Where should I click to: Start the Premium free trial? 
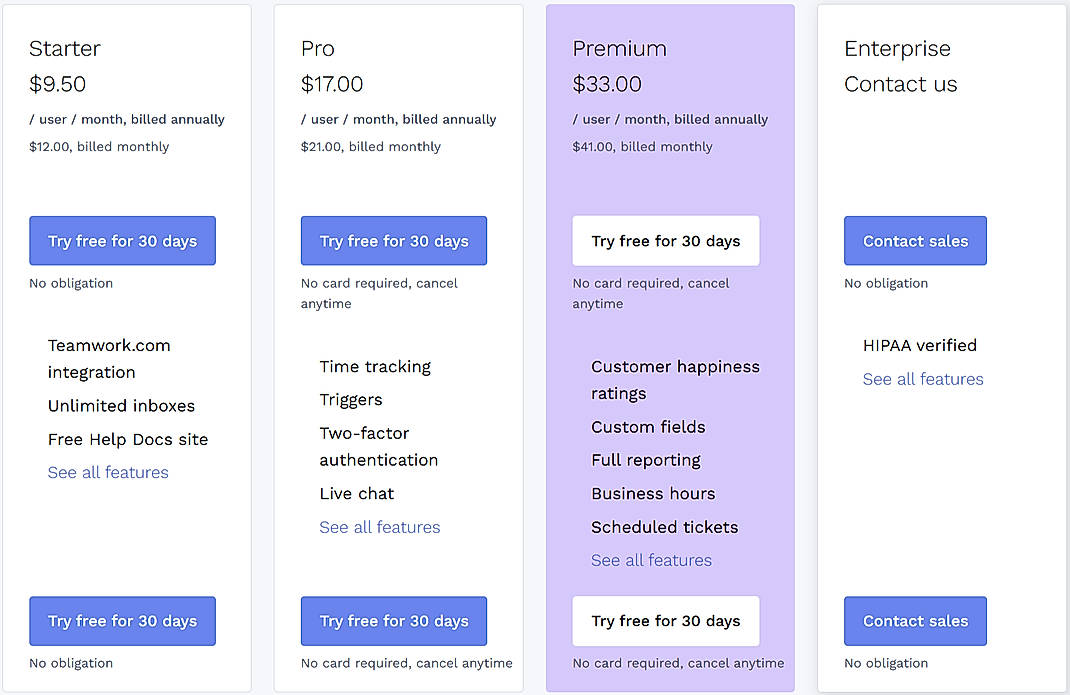[665, 240]
